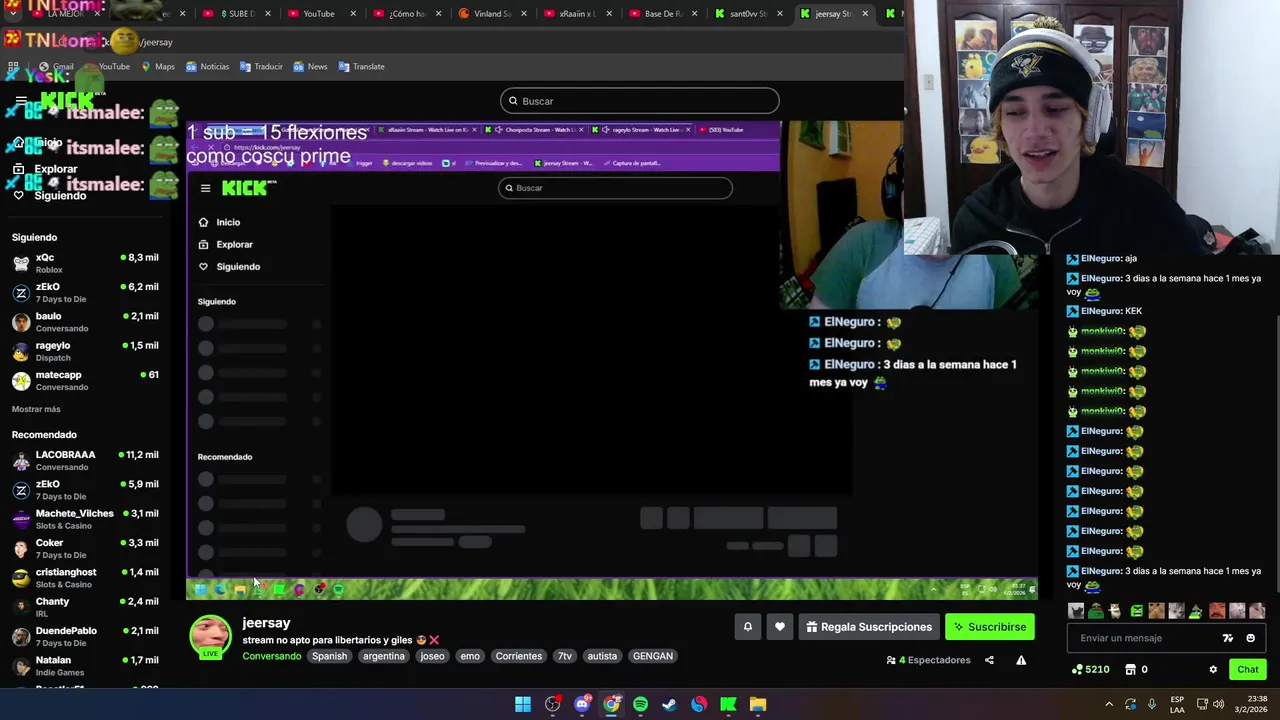Open zEKO channel with 6,2 mil viewers
Screen dimensions: 1280x720
(85, 292)
